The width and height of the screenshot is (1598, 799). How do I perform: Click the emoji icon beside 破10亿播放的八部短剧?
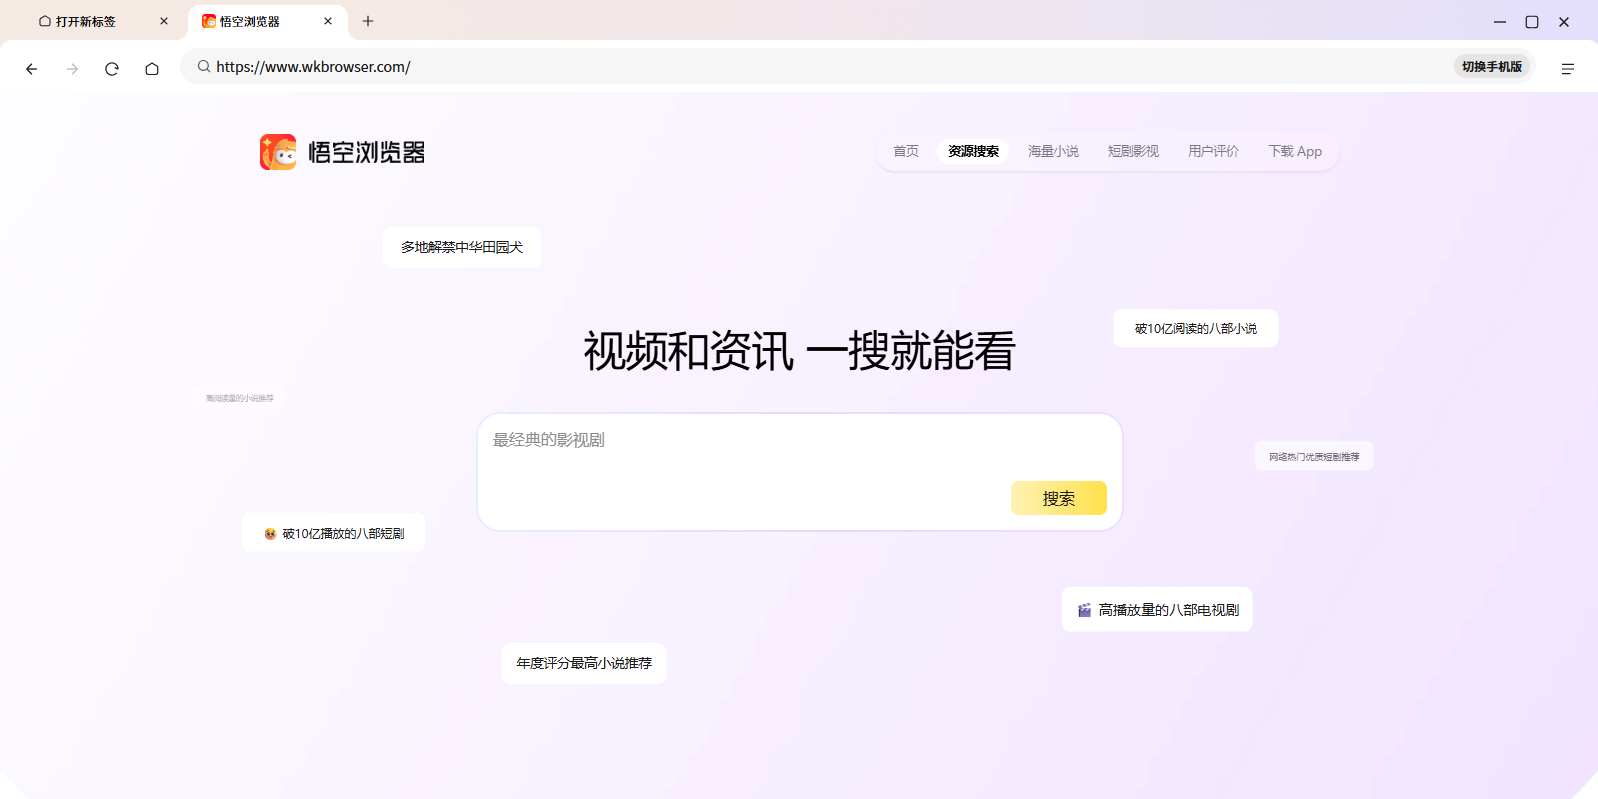pyautogui.click(x=270, y=534)
